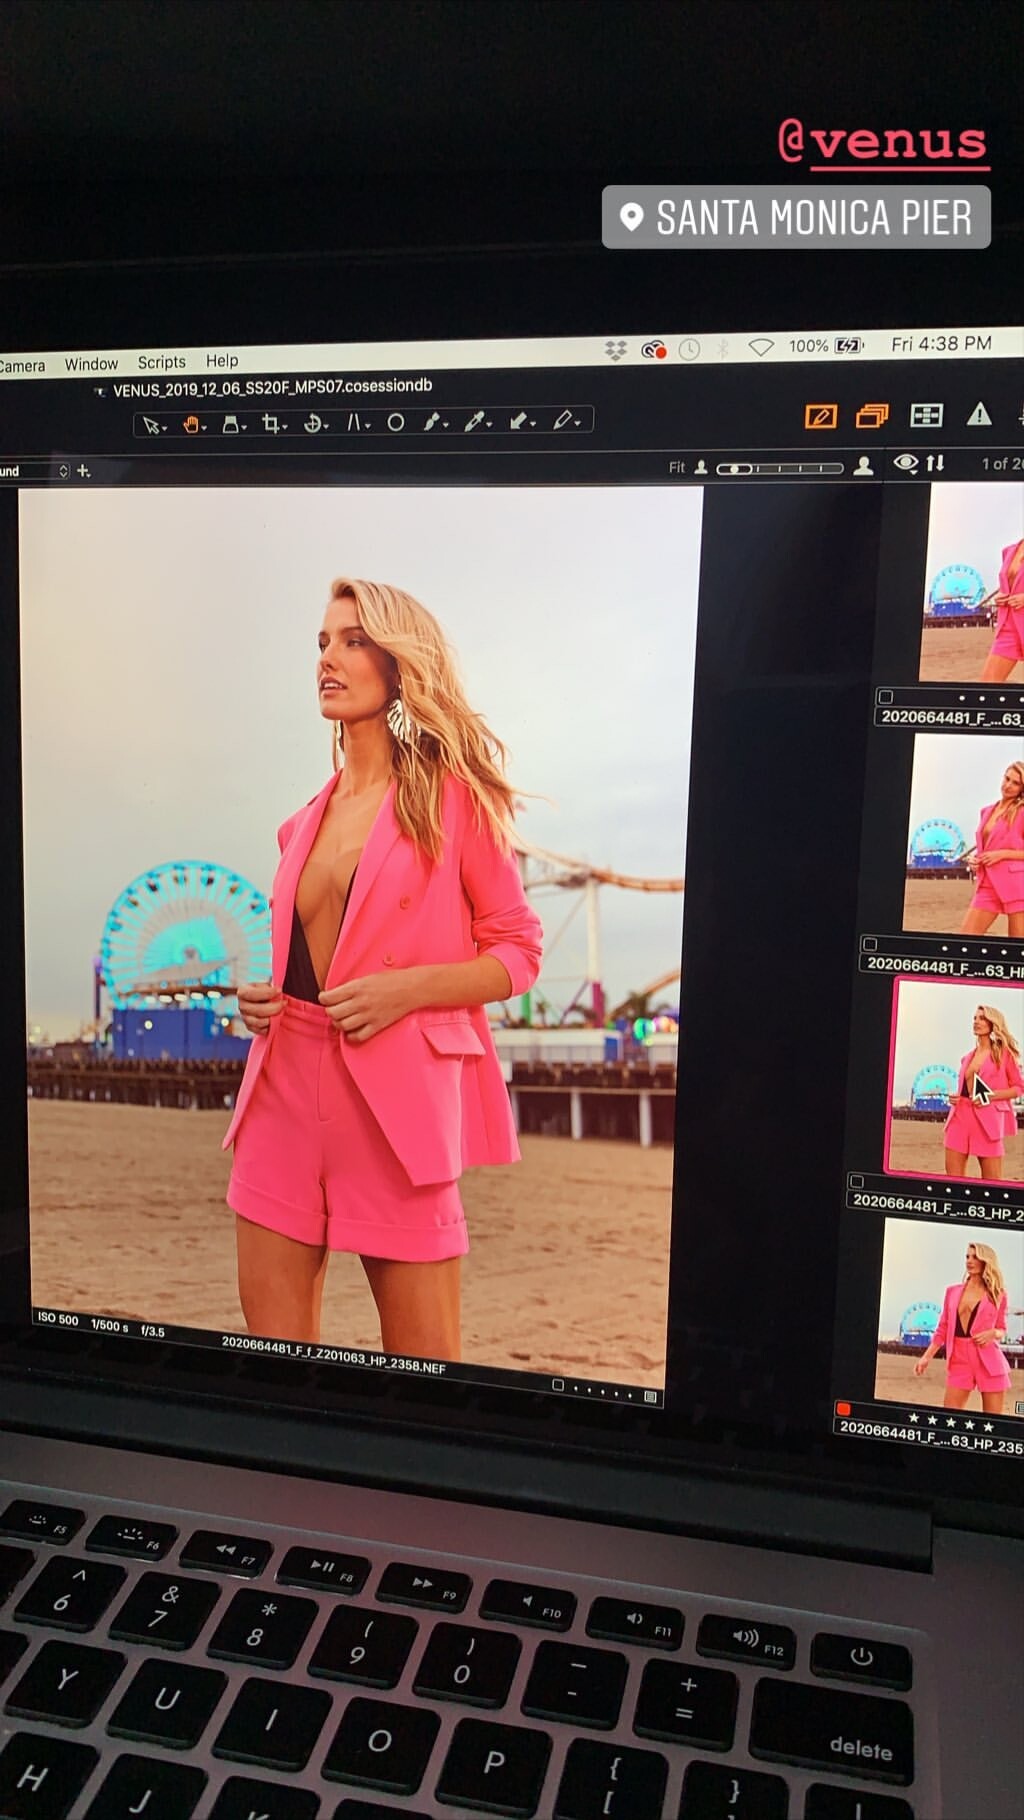Choose the Rotation straighten tool
The image size is (1024, 1820).
coord(313,424)
